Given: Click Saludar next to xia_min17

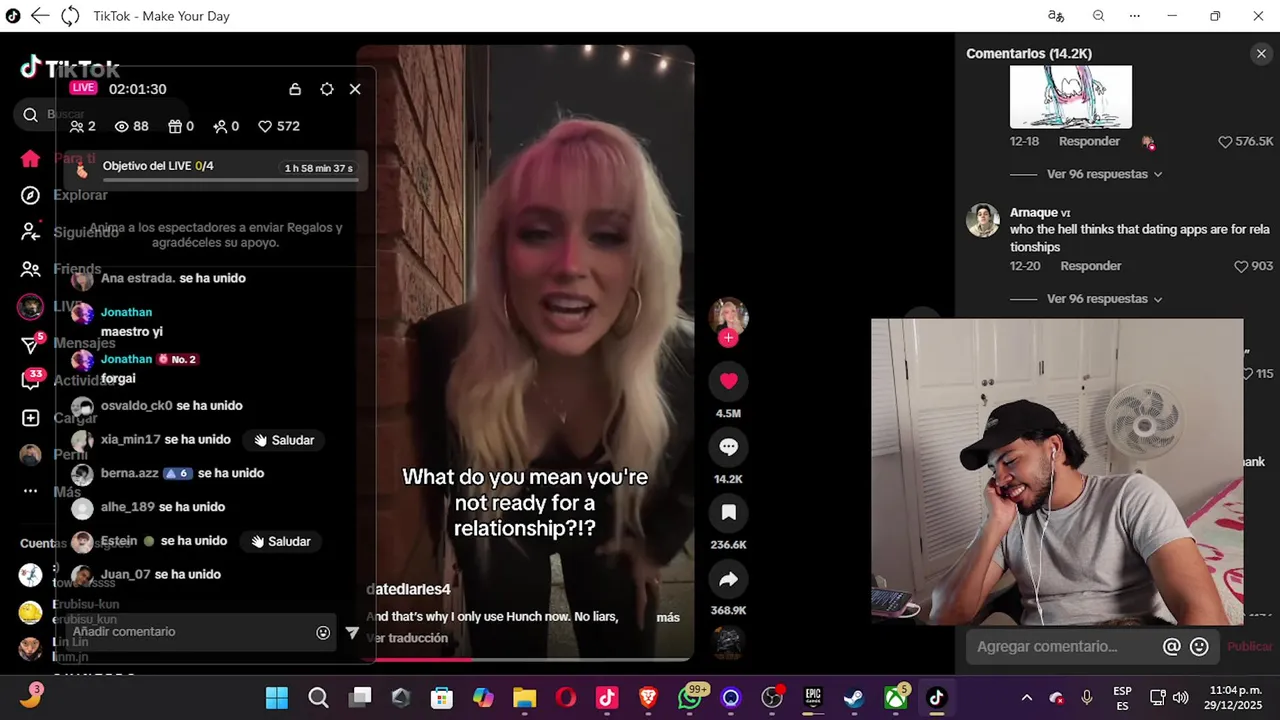Looking at the screenshot, I should tap(284, 440).
